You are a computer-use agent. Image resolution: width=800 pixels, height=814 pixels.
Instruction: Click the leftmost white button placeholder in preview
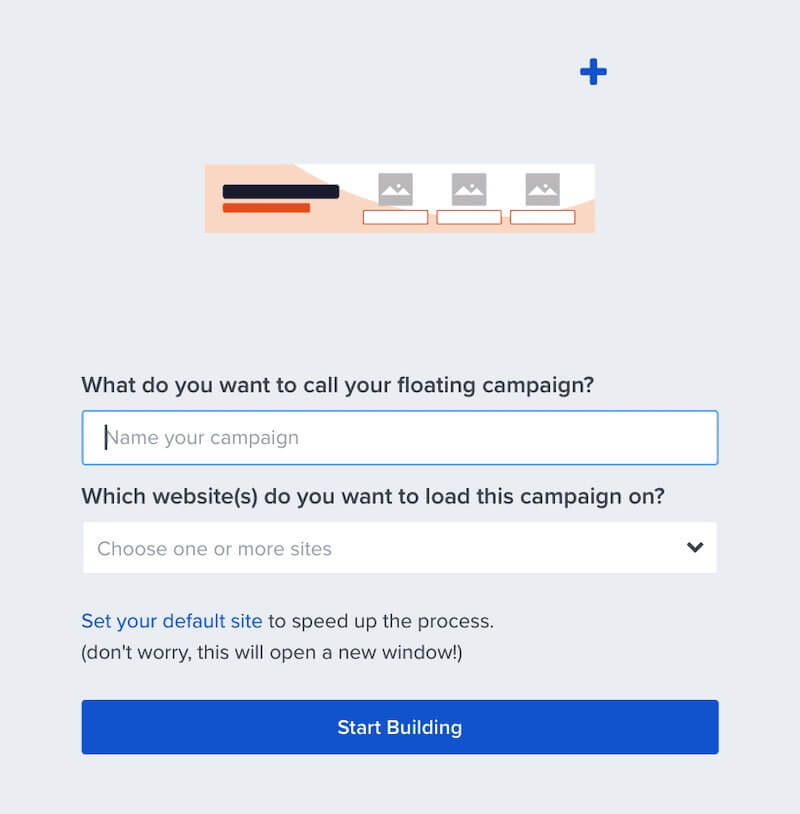click(395, 217)
